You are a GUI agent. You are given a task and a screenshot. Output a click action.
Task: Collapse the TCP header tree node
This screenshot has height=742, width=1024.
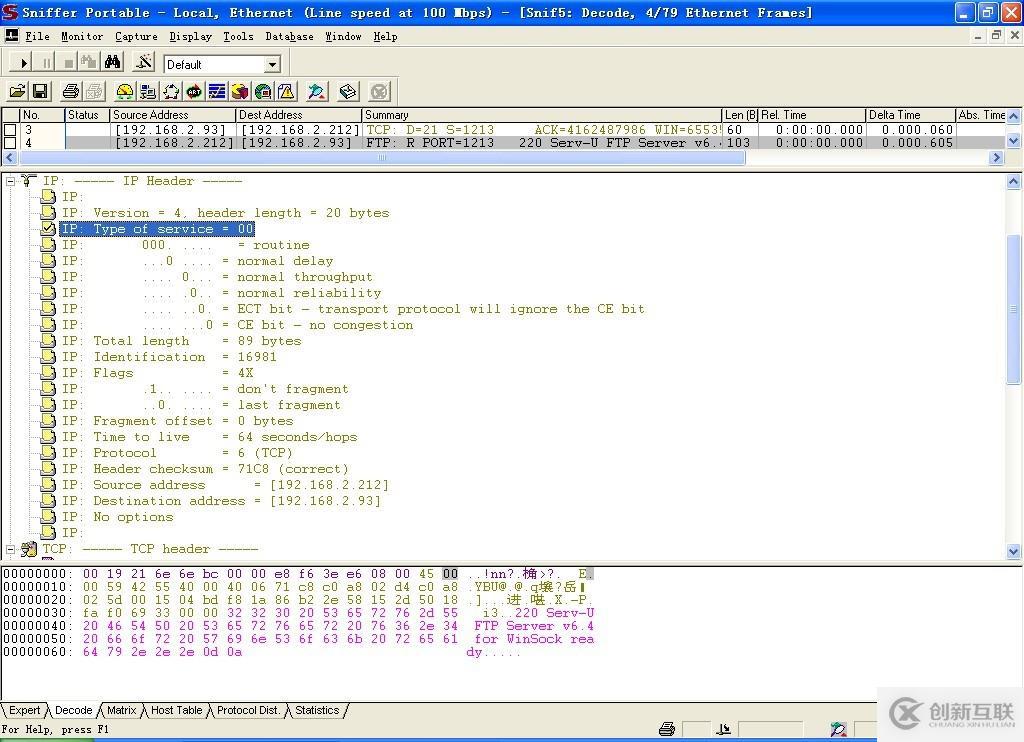(11, 549)
